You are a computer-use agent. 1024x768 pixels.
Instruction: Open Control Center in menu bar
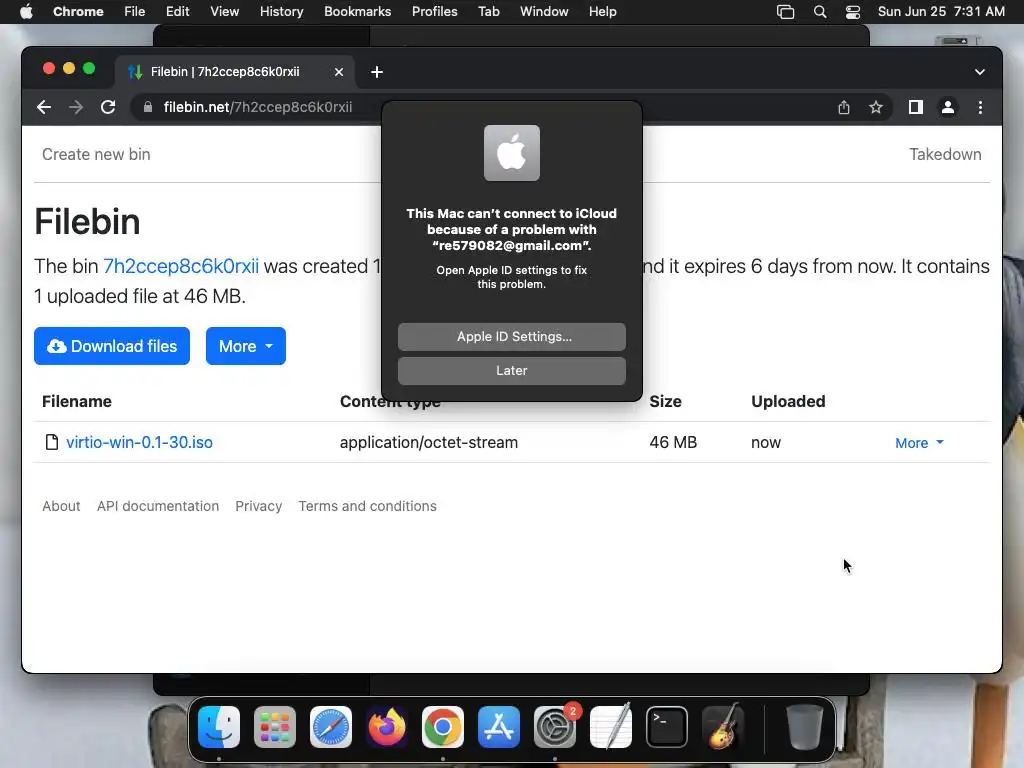[852, 11]
